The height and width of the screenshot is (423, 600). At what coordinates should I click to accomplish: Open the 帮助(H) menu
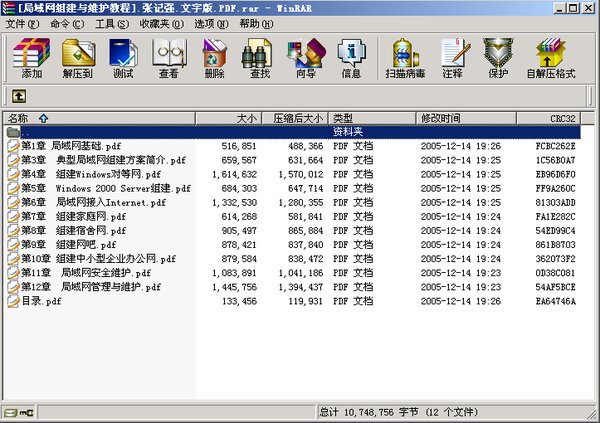tap(256, 24)
